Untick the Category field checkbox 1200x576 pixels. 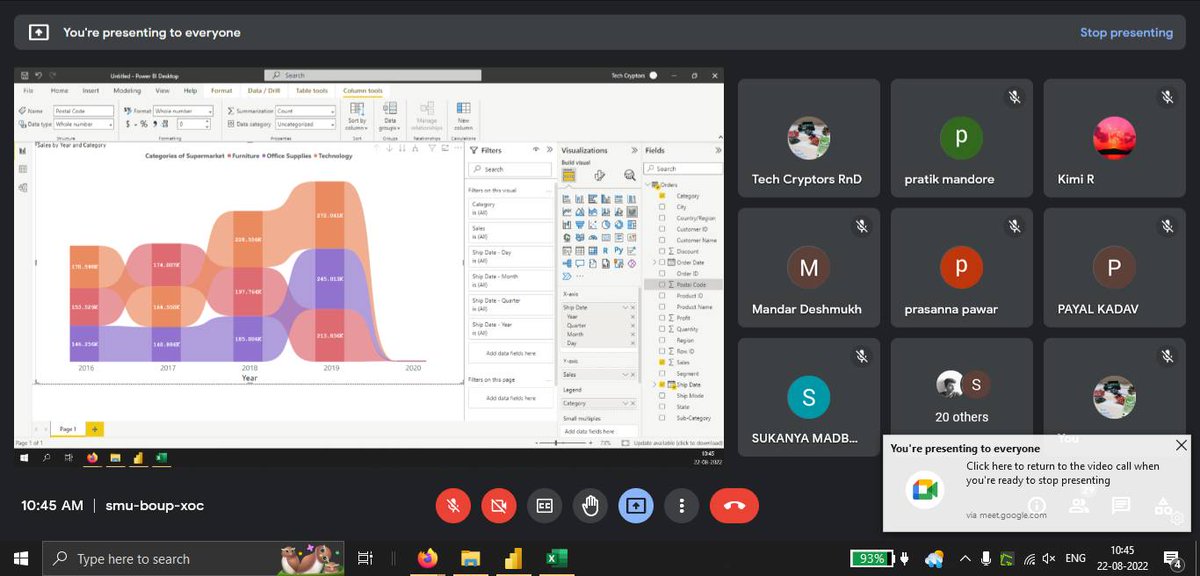(661, 196)
